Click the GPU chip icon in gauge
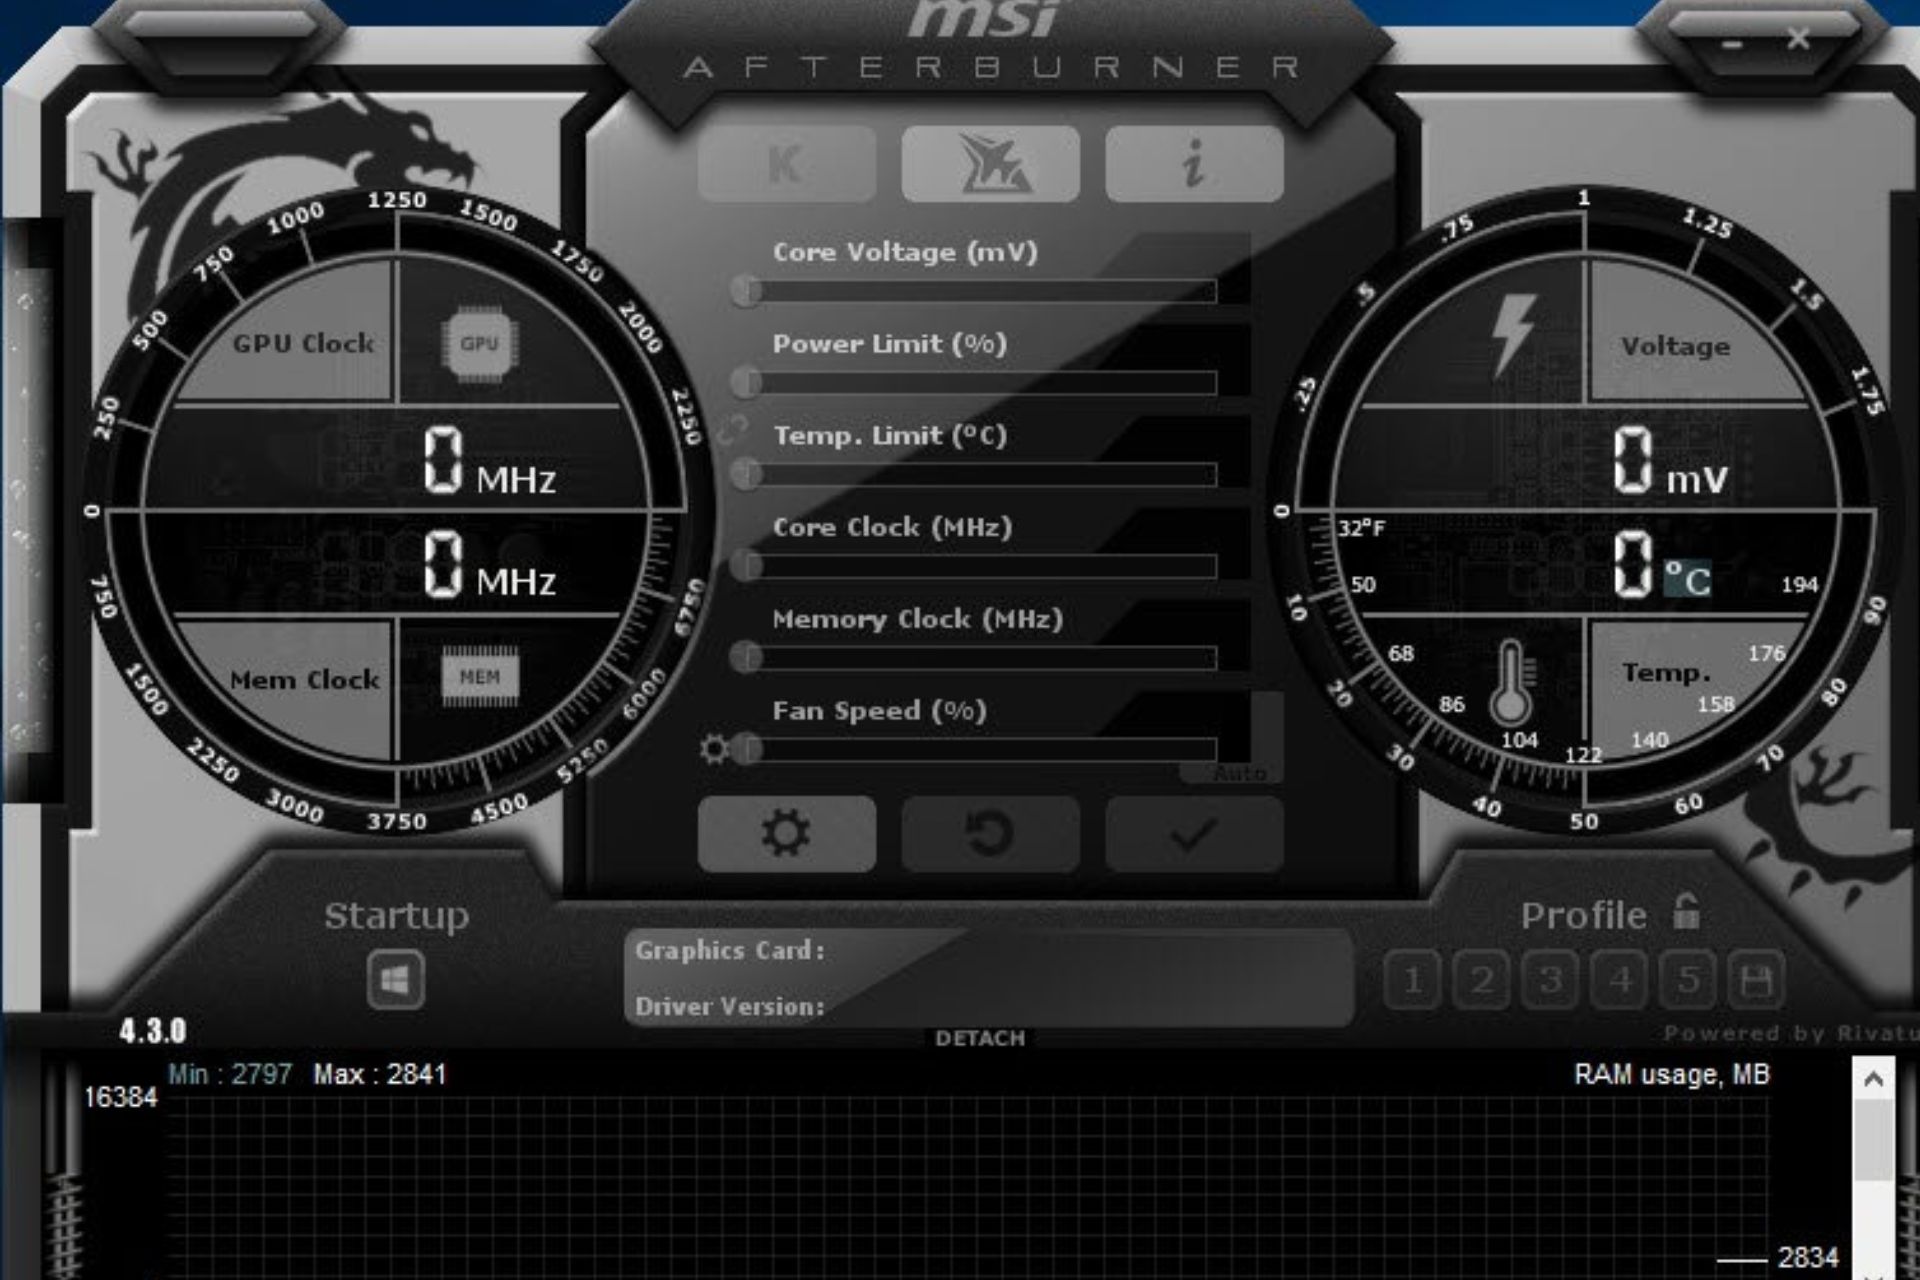The width and height of the screenshot is (1920, 1280). coord(479,344)
